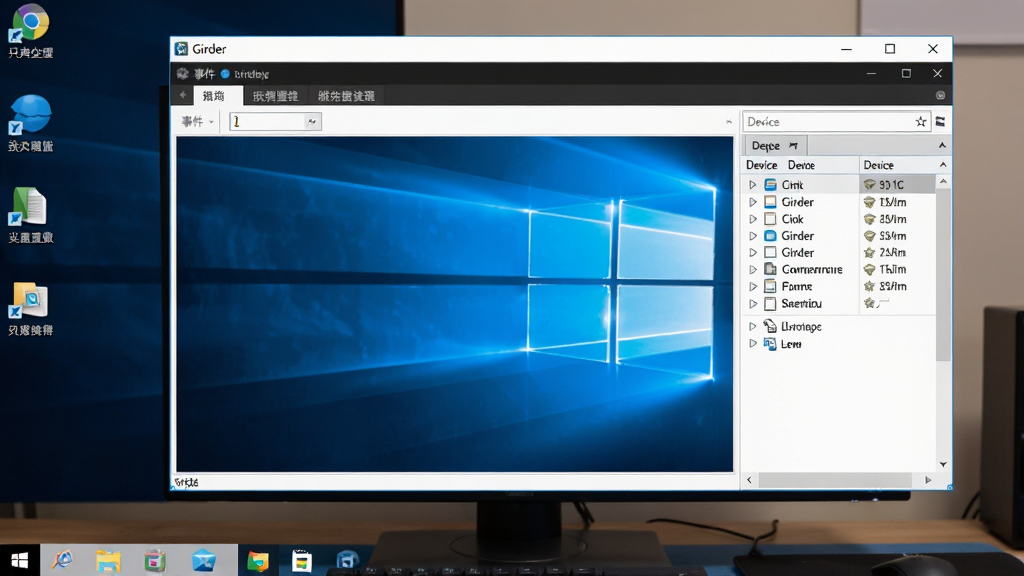Switch to the Depce panel tab
The height and width of the screenshot is (576, 1024).
[x=775, y=146]
